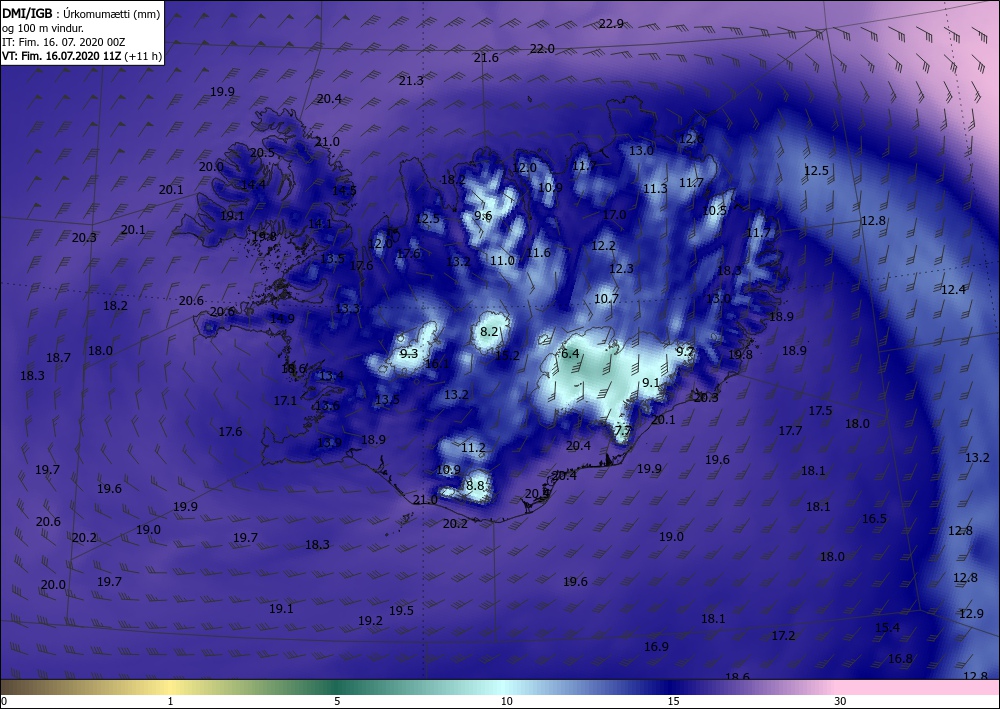
Task: Click the 9.3 value over Langjökull
Action: coord(409,353)
